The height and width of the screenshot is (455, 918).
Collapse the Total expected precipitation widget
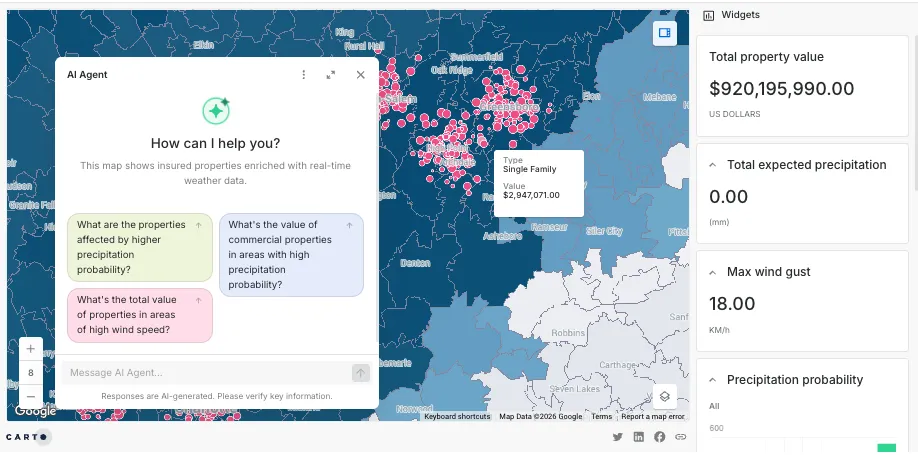pos(713,165)
